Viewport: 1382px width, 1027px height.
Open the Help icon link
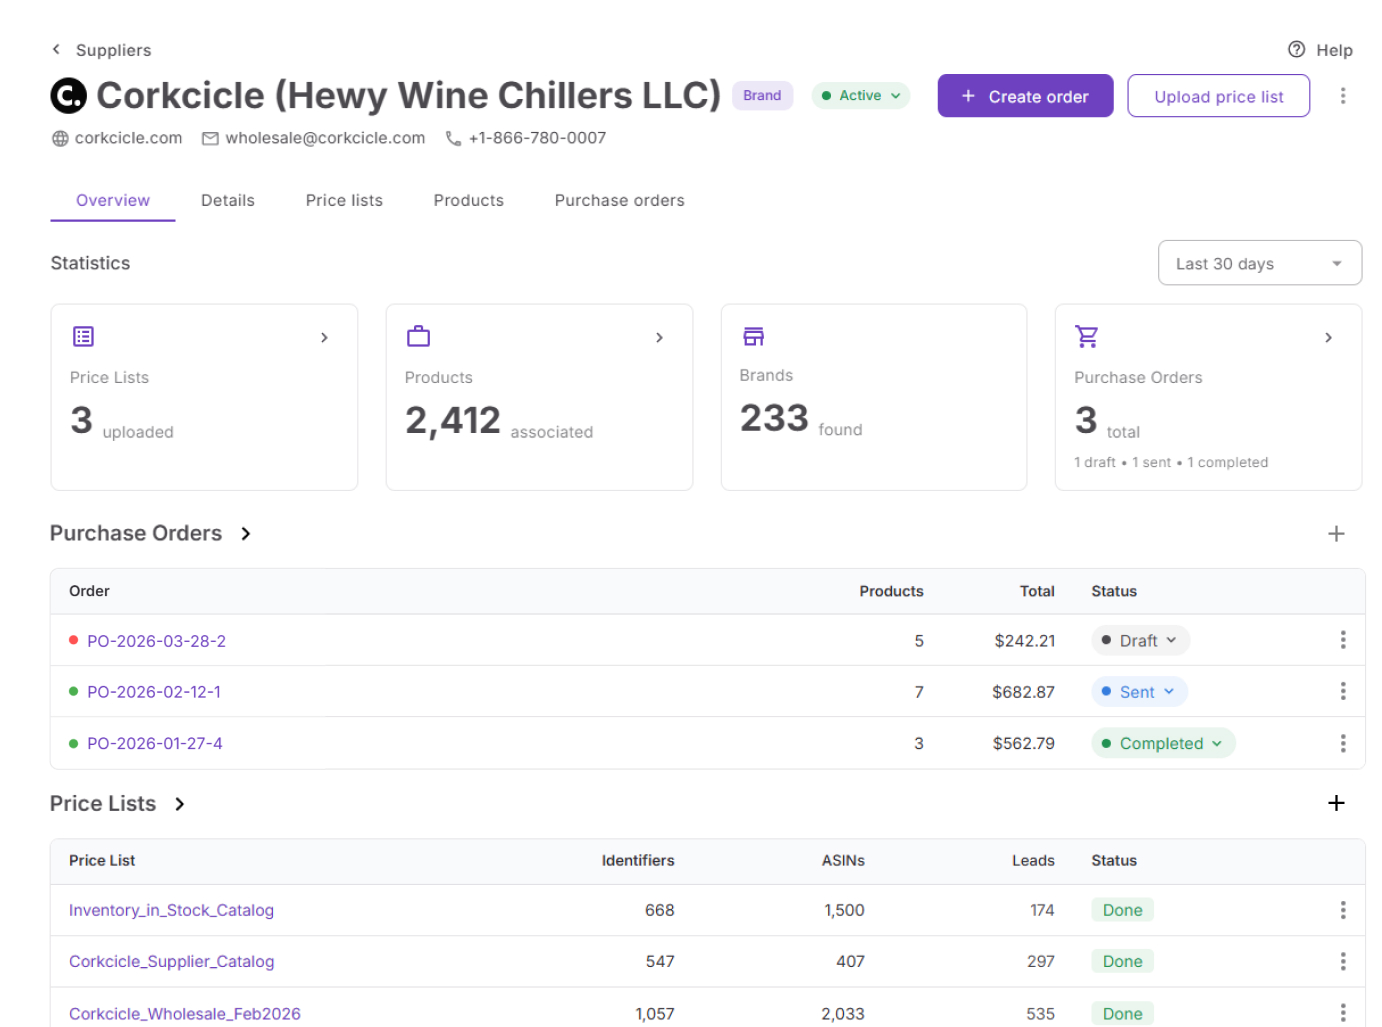pyautogui.click(x=1296, y=49)
